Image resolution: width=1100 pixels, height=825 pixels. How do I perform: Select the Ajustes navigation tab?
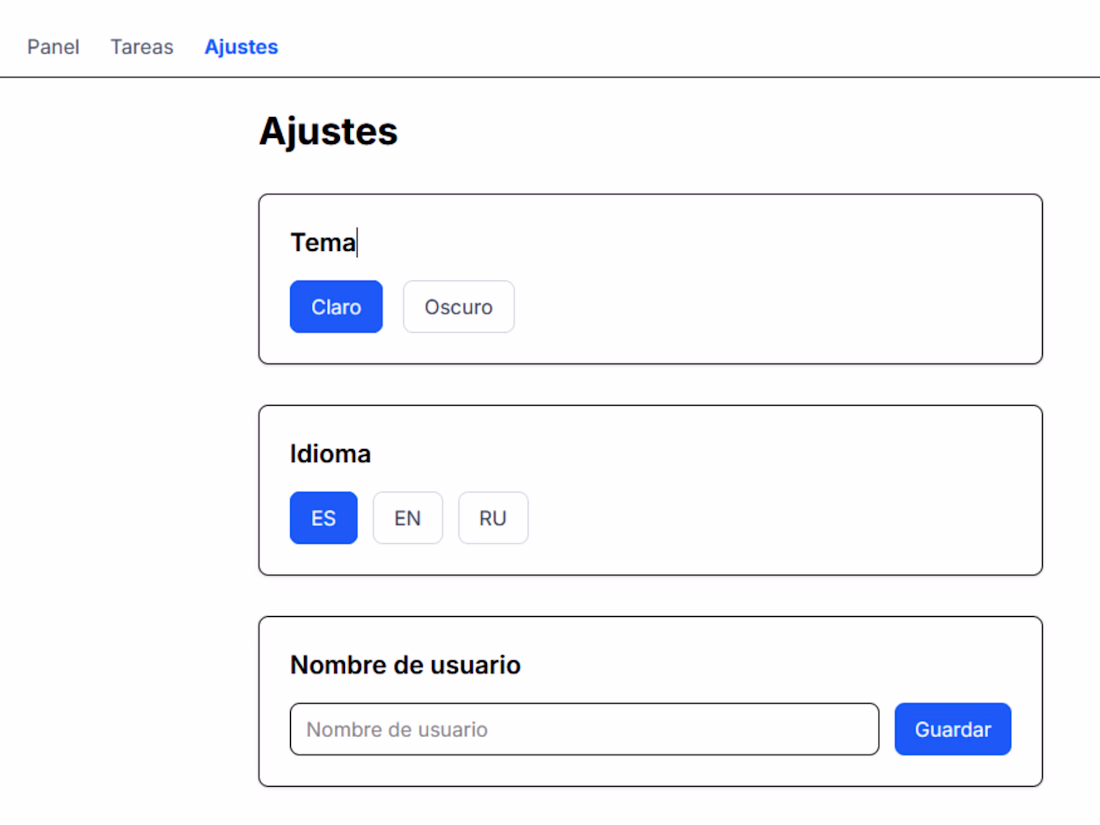coord(241,47)
